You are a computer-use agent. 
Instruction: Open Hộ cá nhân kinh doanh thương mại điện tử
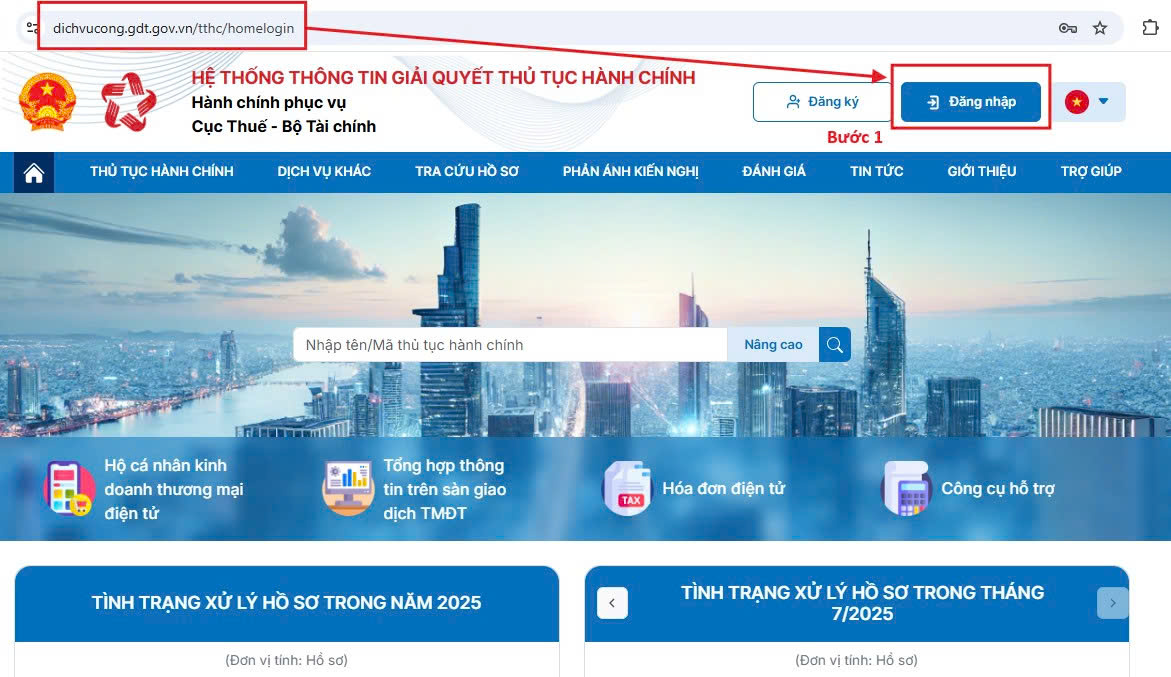click(x=174, y=489)
